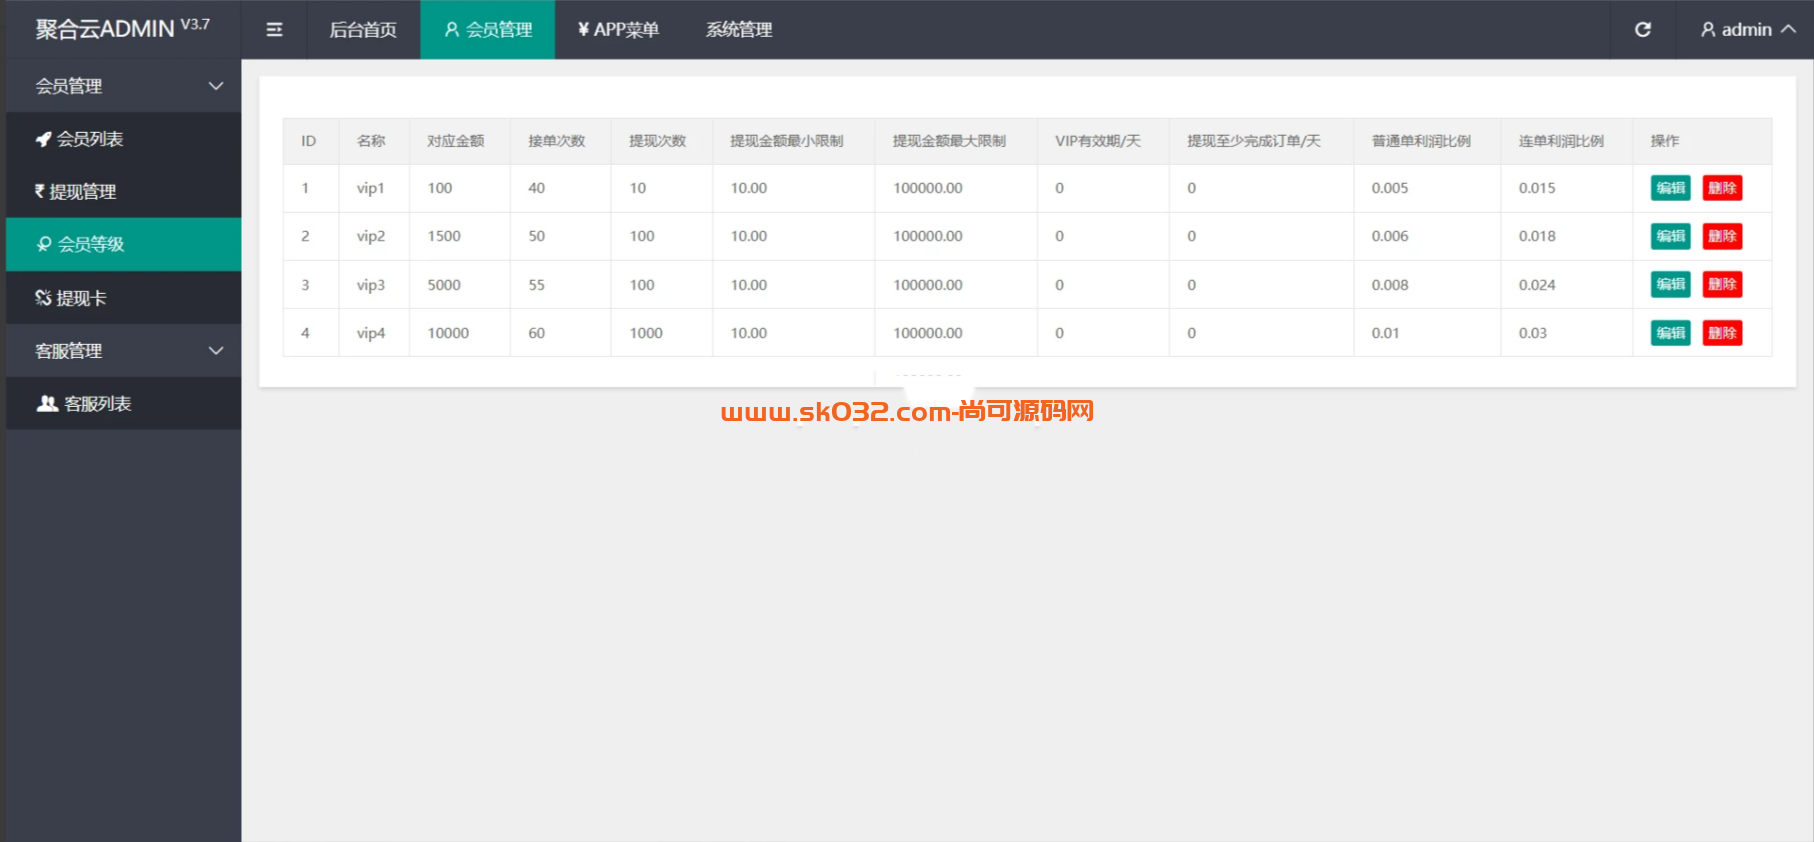Click the 连单利润比例 column header

click(x=1566, y=141)
